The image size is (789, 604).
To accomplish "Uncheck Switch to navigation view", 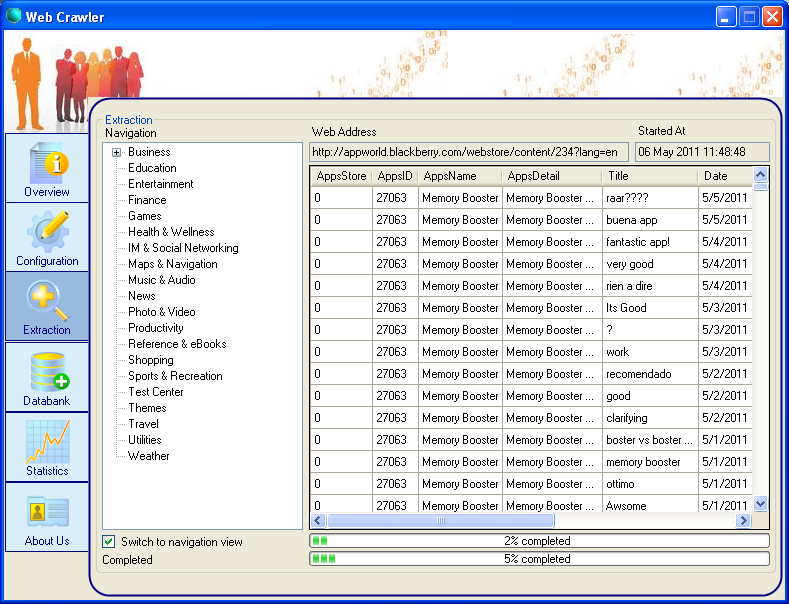I will (108, 542).
